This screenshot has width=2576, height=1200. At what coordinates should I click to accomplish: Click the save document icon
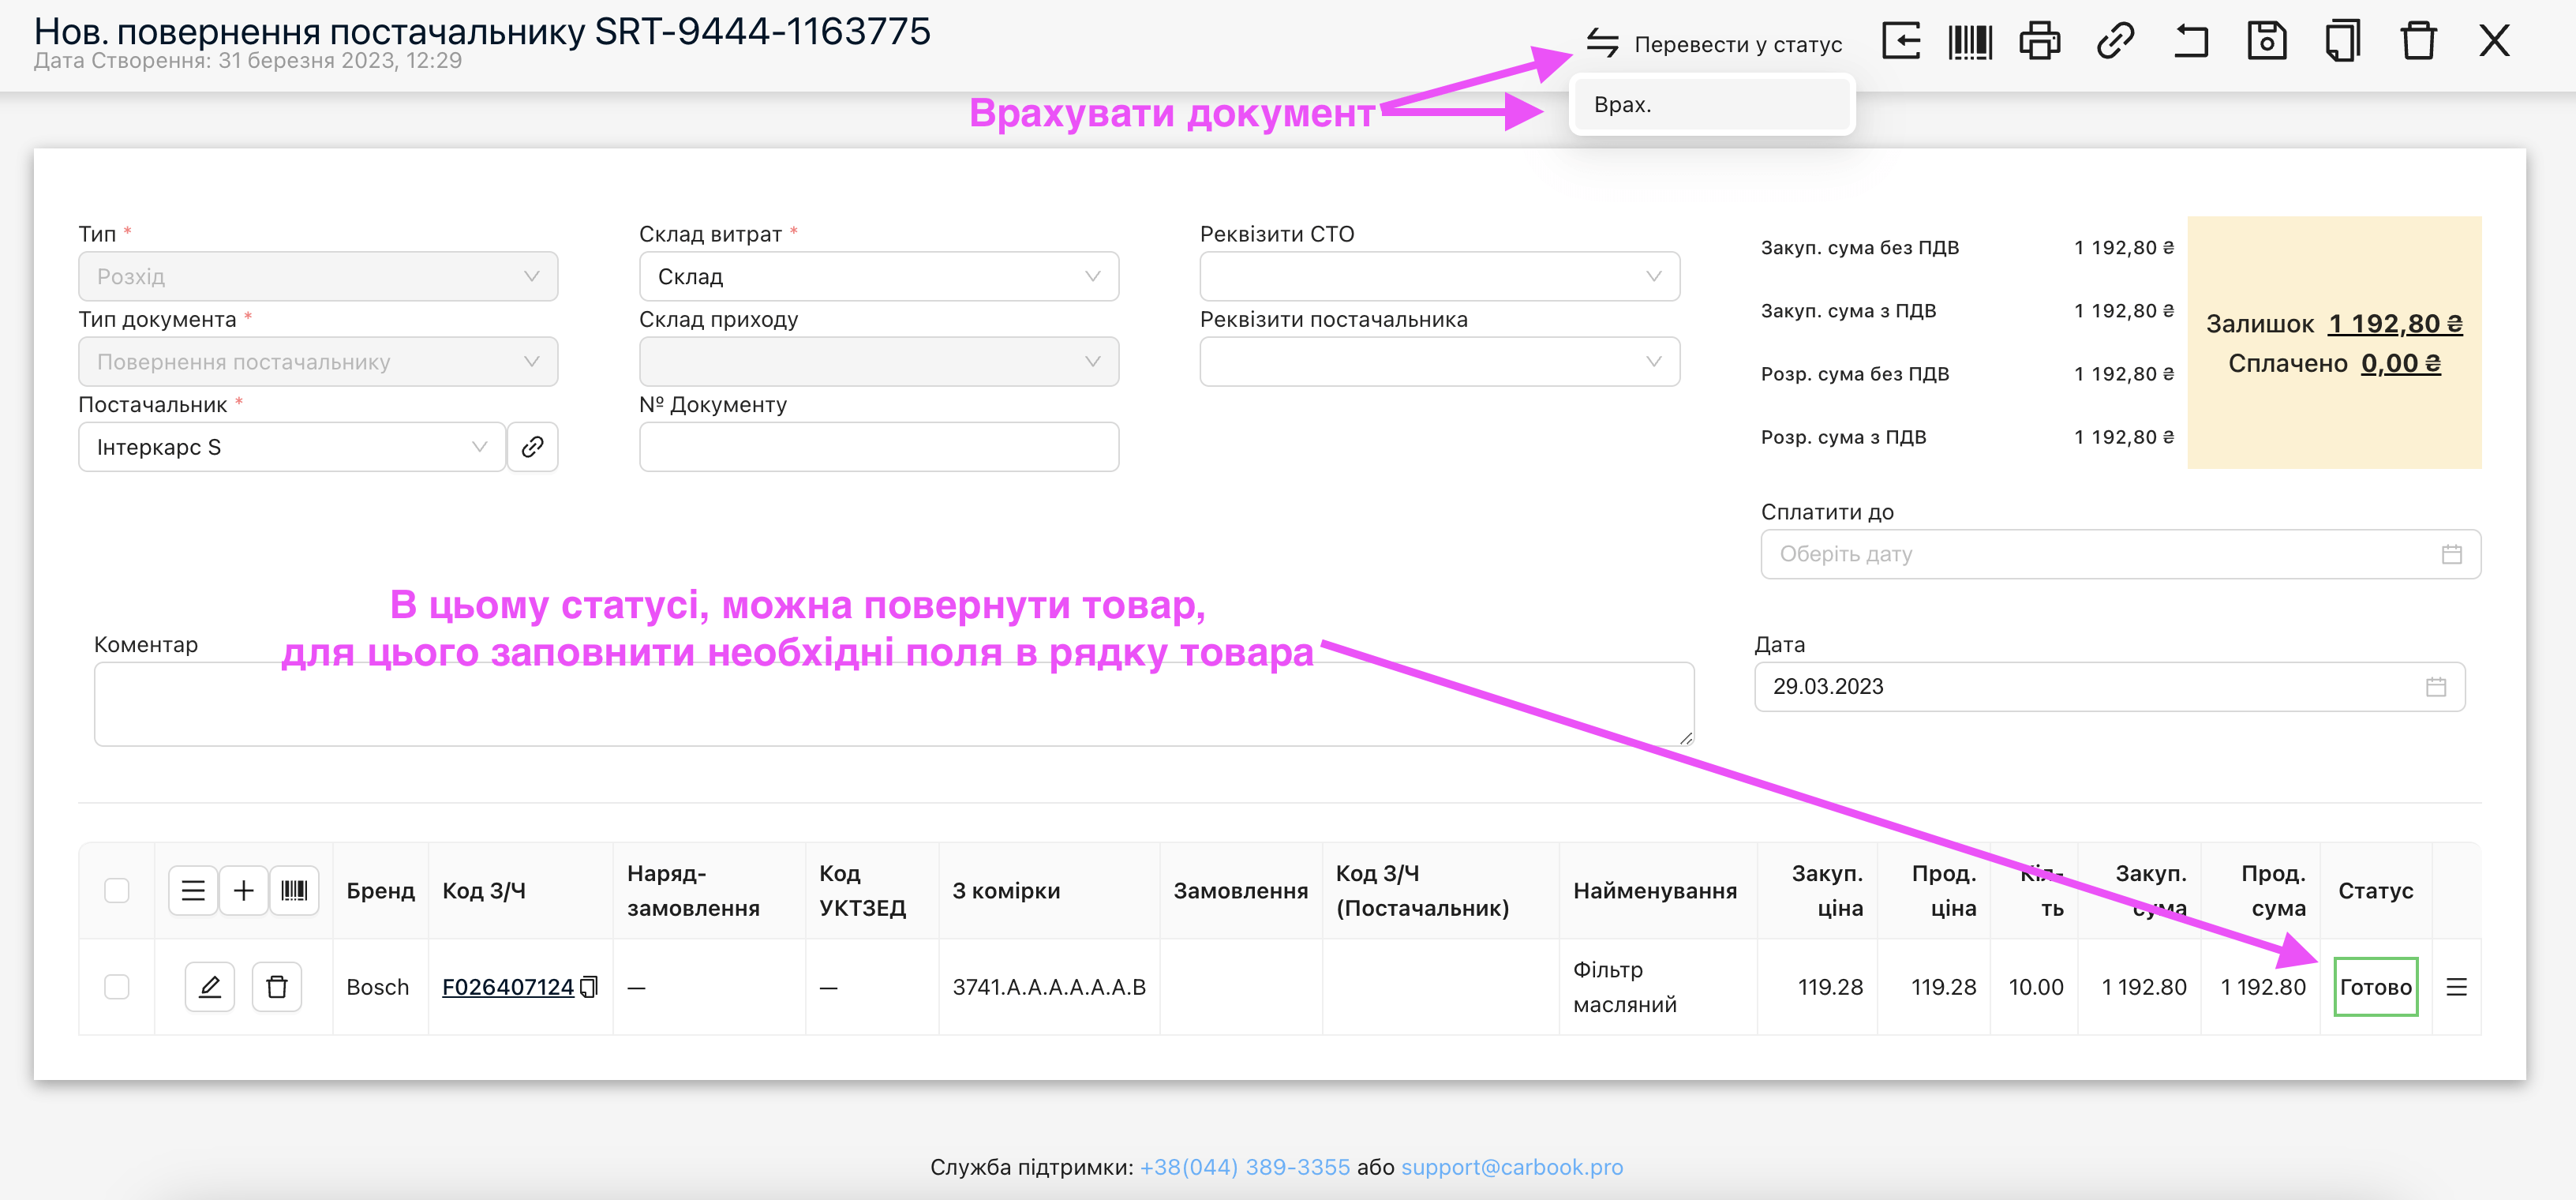[2266, 42]
